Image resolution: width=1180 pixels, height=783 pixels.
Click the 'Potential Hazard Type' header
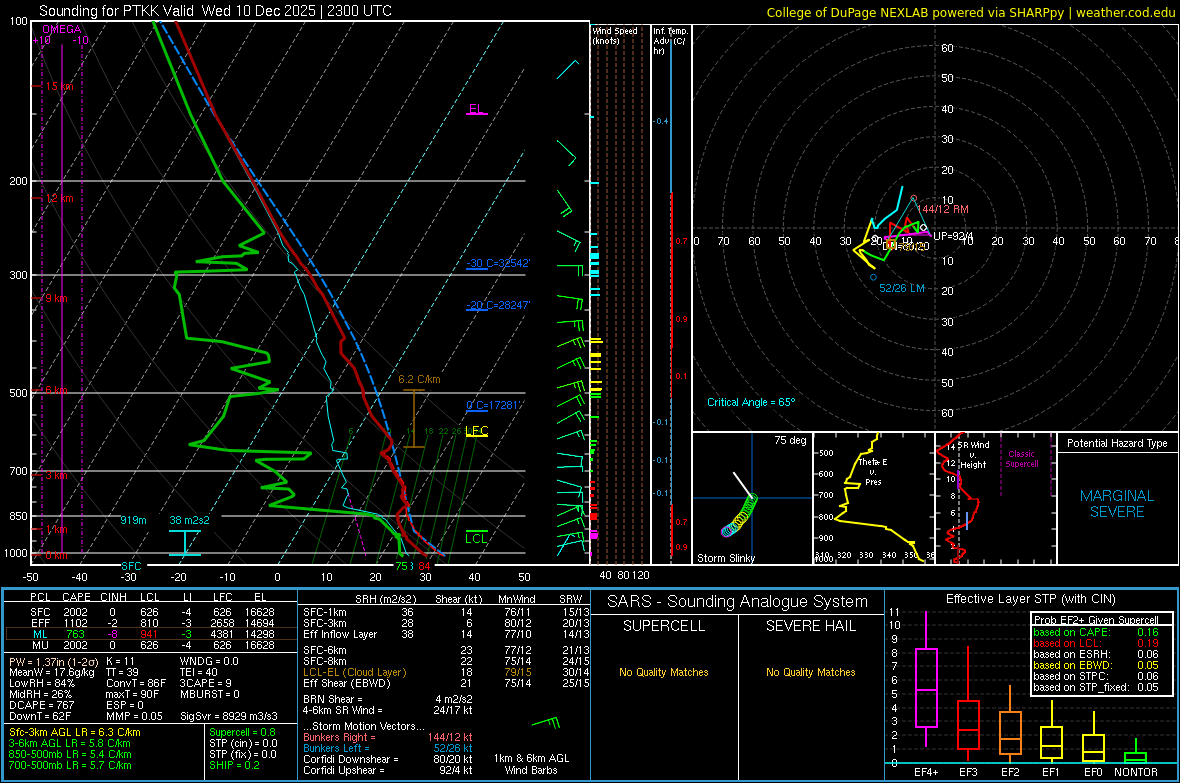click(1117, 443)
